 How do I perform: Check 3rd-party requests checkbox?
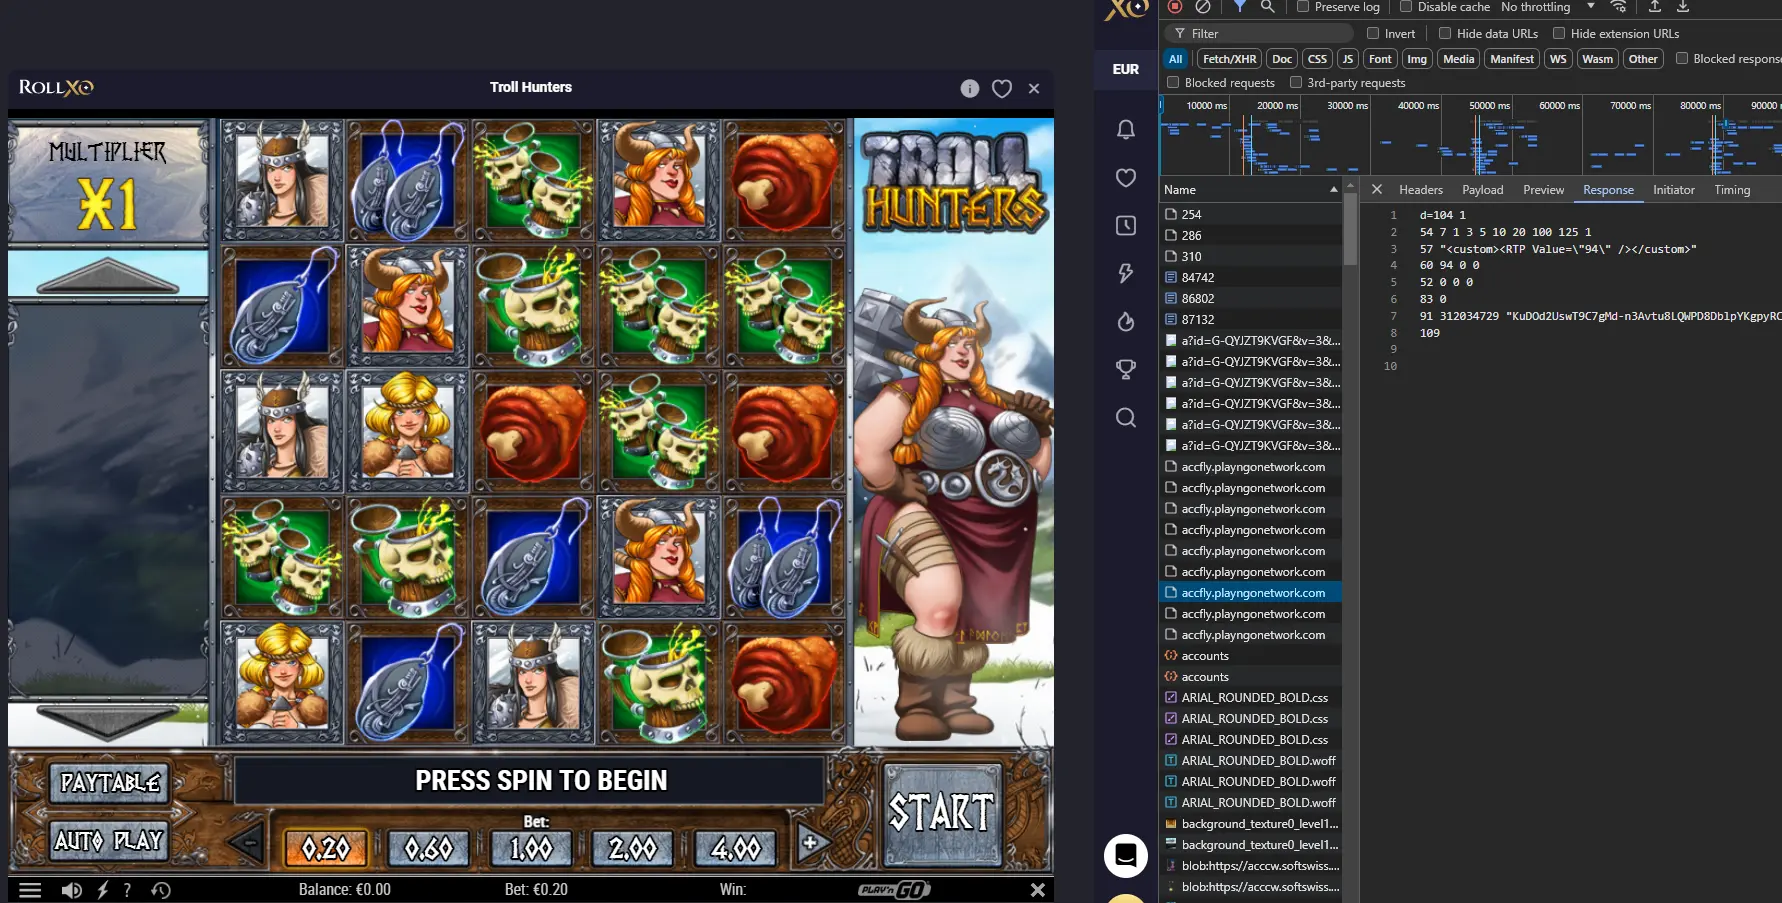1296,82
